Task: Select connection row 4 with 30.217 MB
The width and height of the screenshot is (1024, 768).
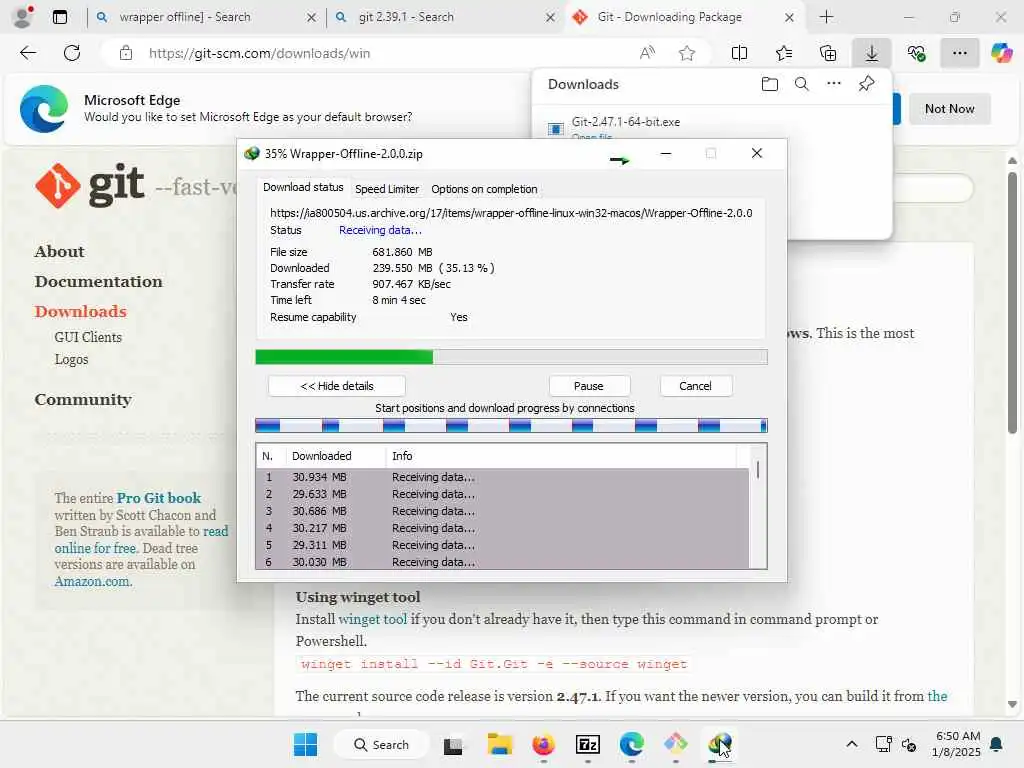Action: pos(502,528)
